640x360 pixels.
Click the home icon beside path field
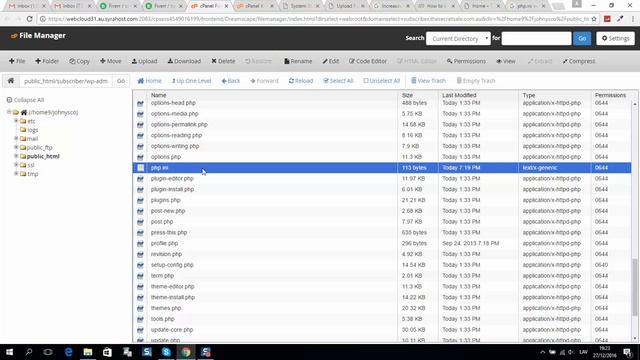point(11,81)
